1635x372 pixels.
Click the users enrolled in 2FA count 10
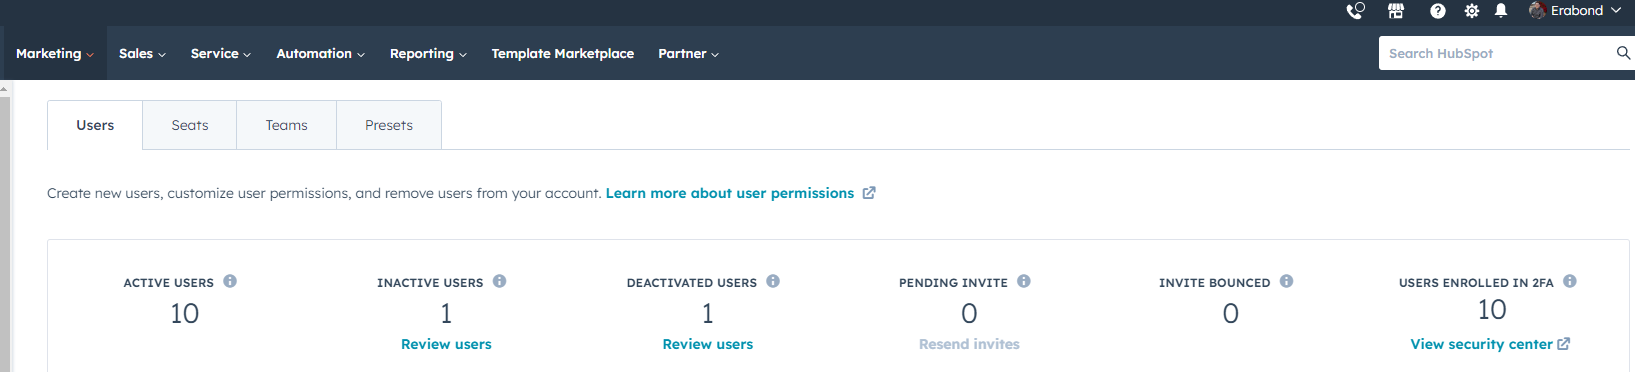pos(1492,310)
